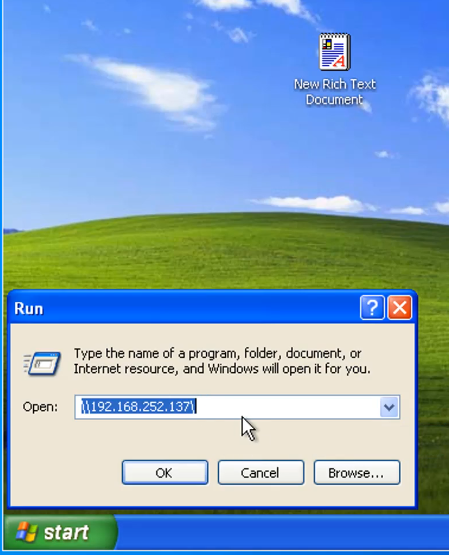Click the "Open:" label

point(40,407)
